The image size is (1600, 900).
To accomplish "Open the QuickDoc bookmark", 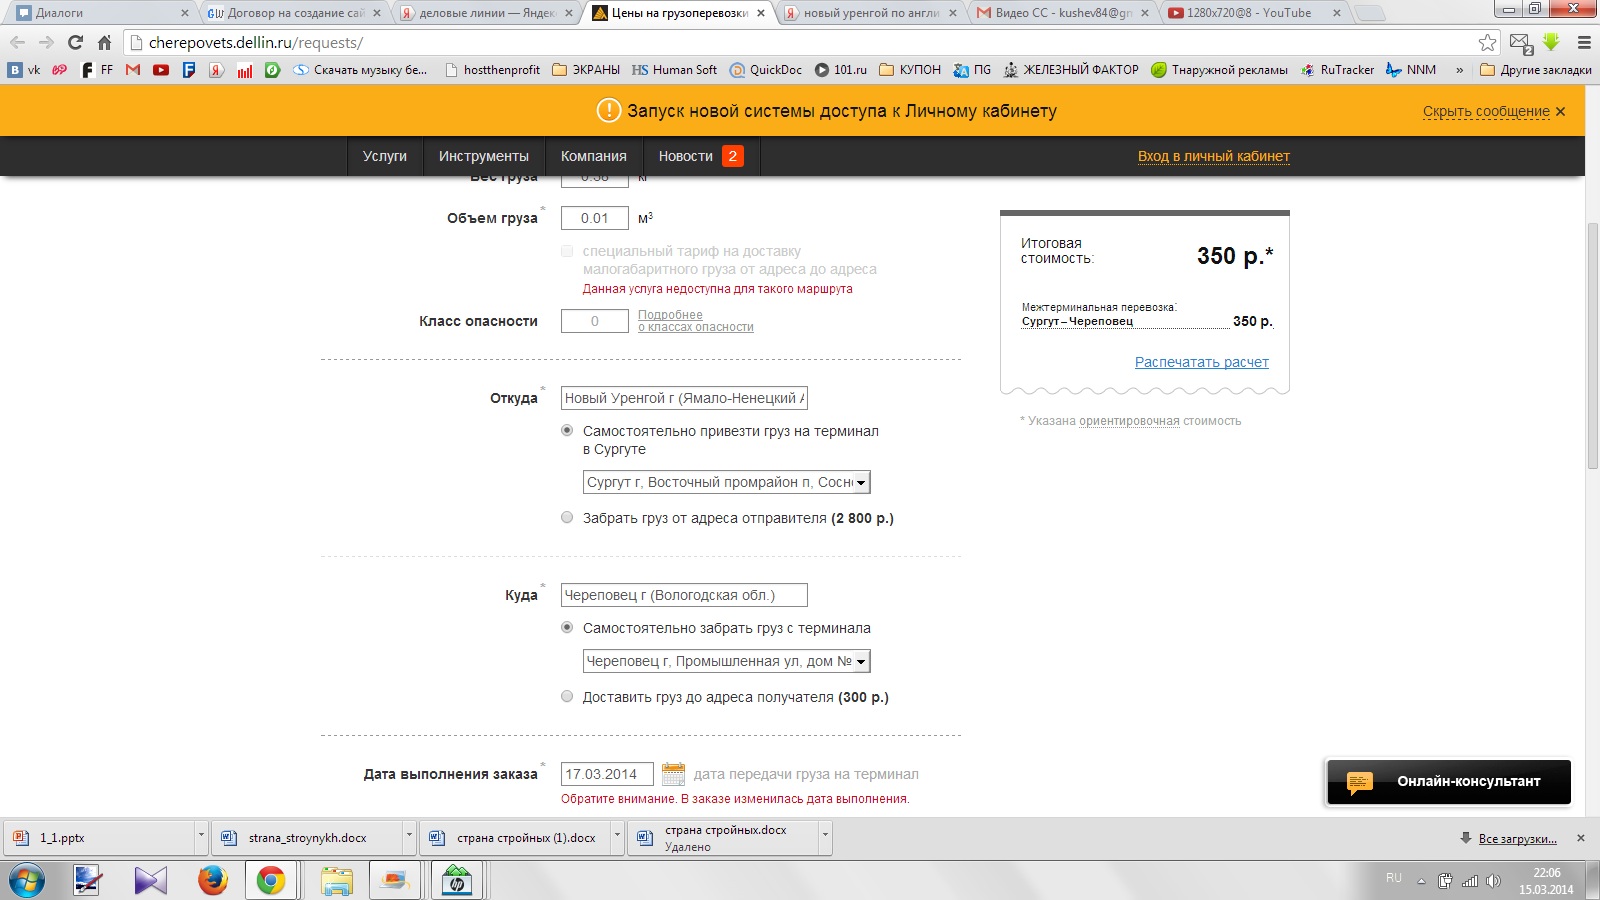I will (x=766, y=70).
